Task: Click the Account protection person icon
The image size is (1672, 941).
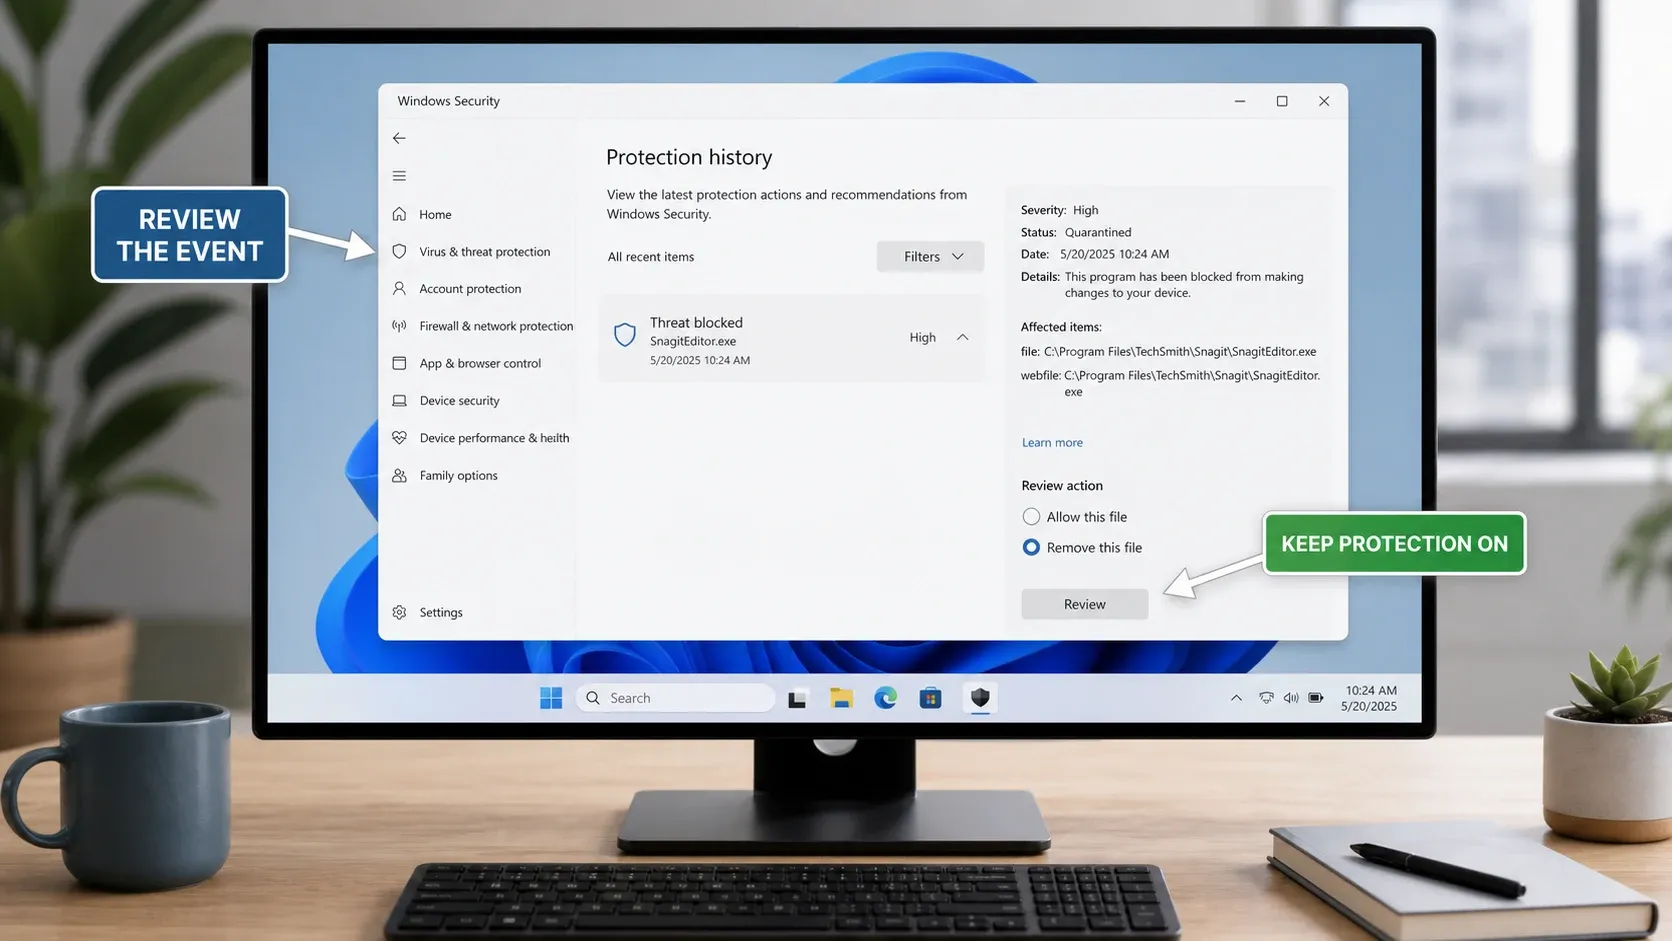Action: coord(399,288)
